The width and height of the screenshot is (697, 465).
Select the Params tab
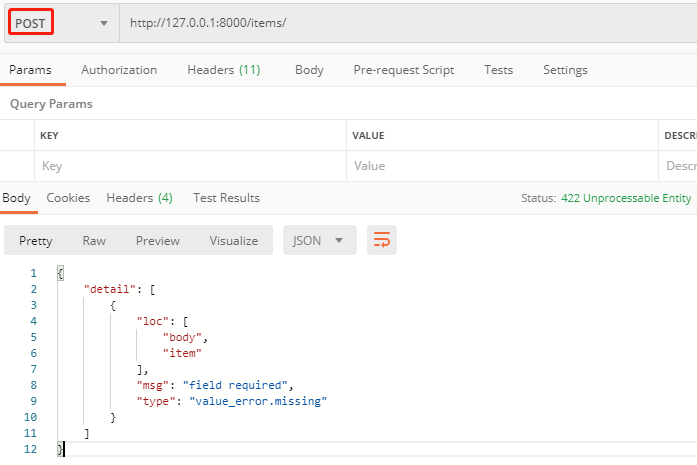coord(30,70)
